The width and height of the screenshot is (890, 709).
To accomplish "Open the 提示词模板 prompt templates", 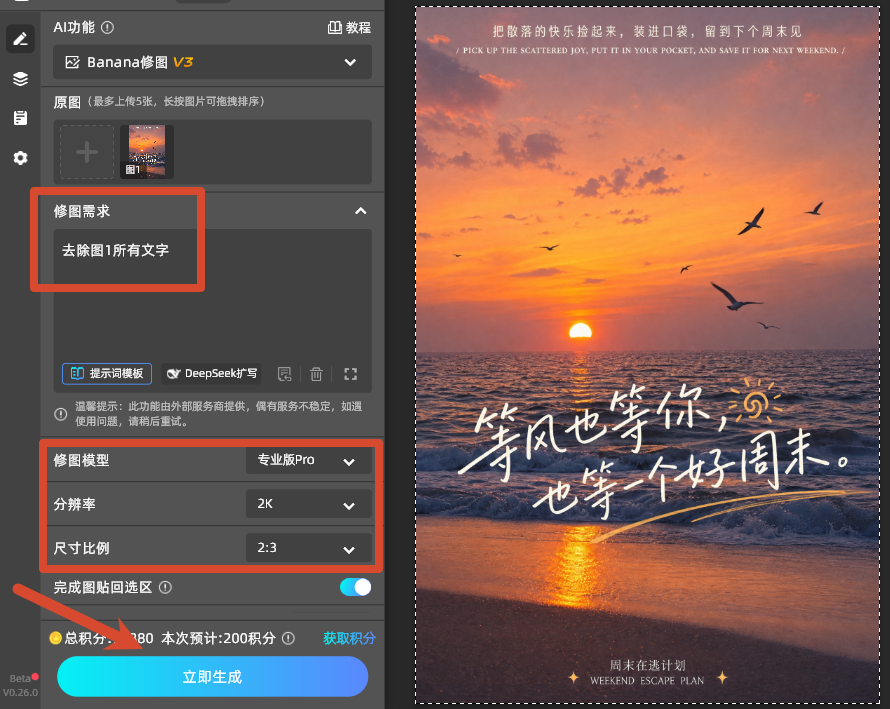I will (107, 374).
